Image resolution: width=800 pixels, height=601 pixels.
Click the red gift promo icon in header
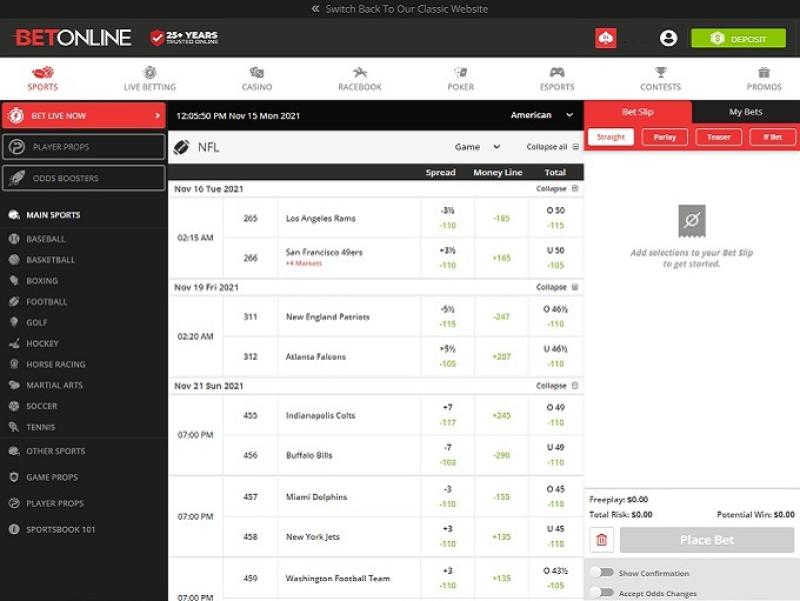[606, 38]
